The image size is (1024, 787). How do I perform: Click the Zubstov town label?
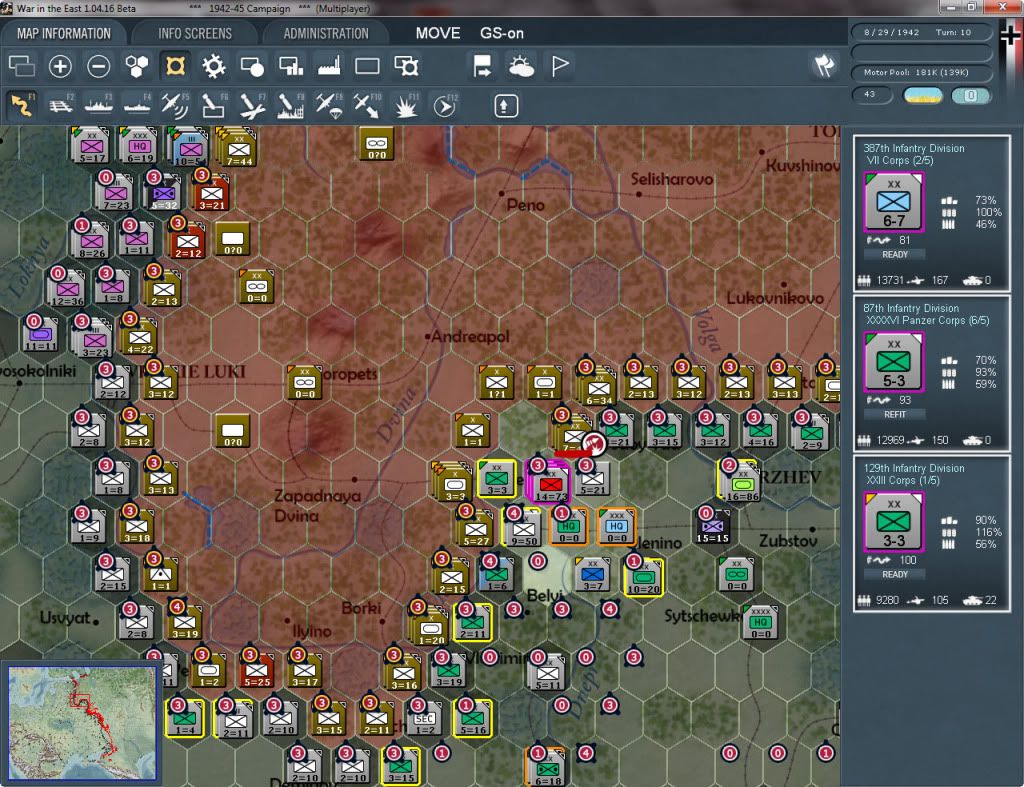788,541
